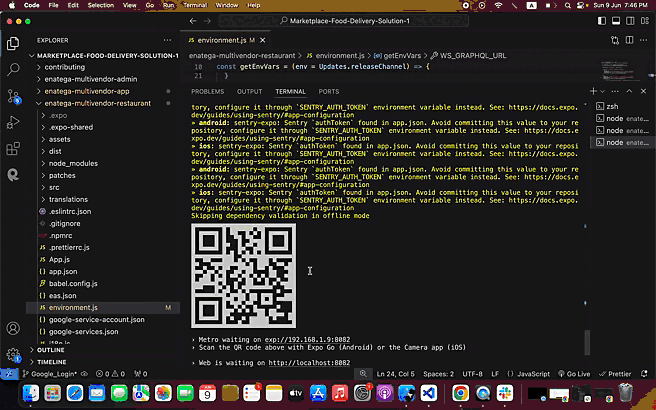
Task: Expand the TIMELINE section
Action: [x=52, y=361]
